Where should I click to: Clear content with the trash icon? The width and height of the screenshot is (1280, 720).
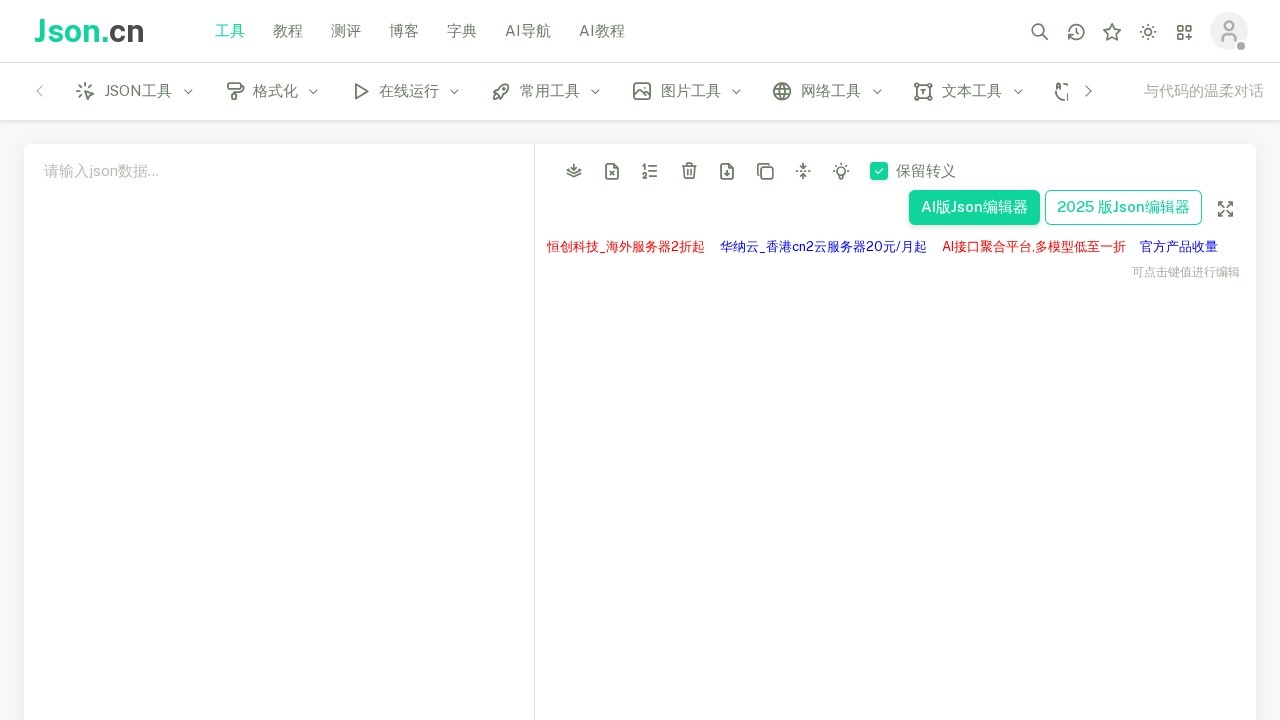(689, 171)
